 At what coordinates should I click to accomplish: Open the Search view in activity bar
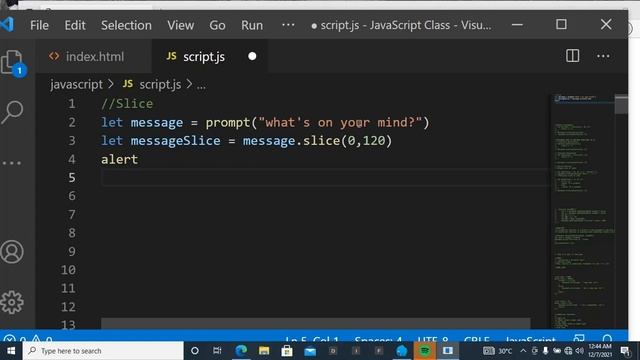tap(12, 112)
